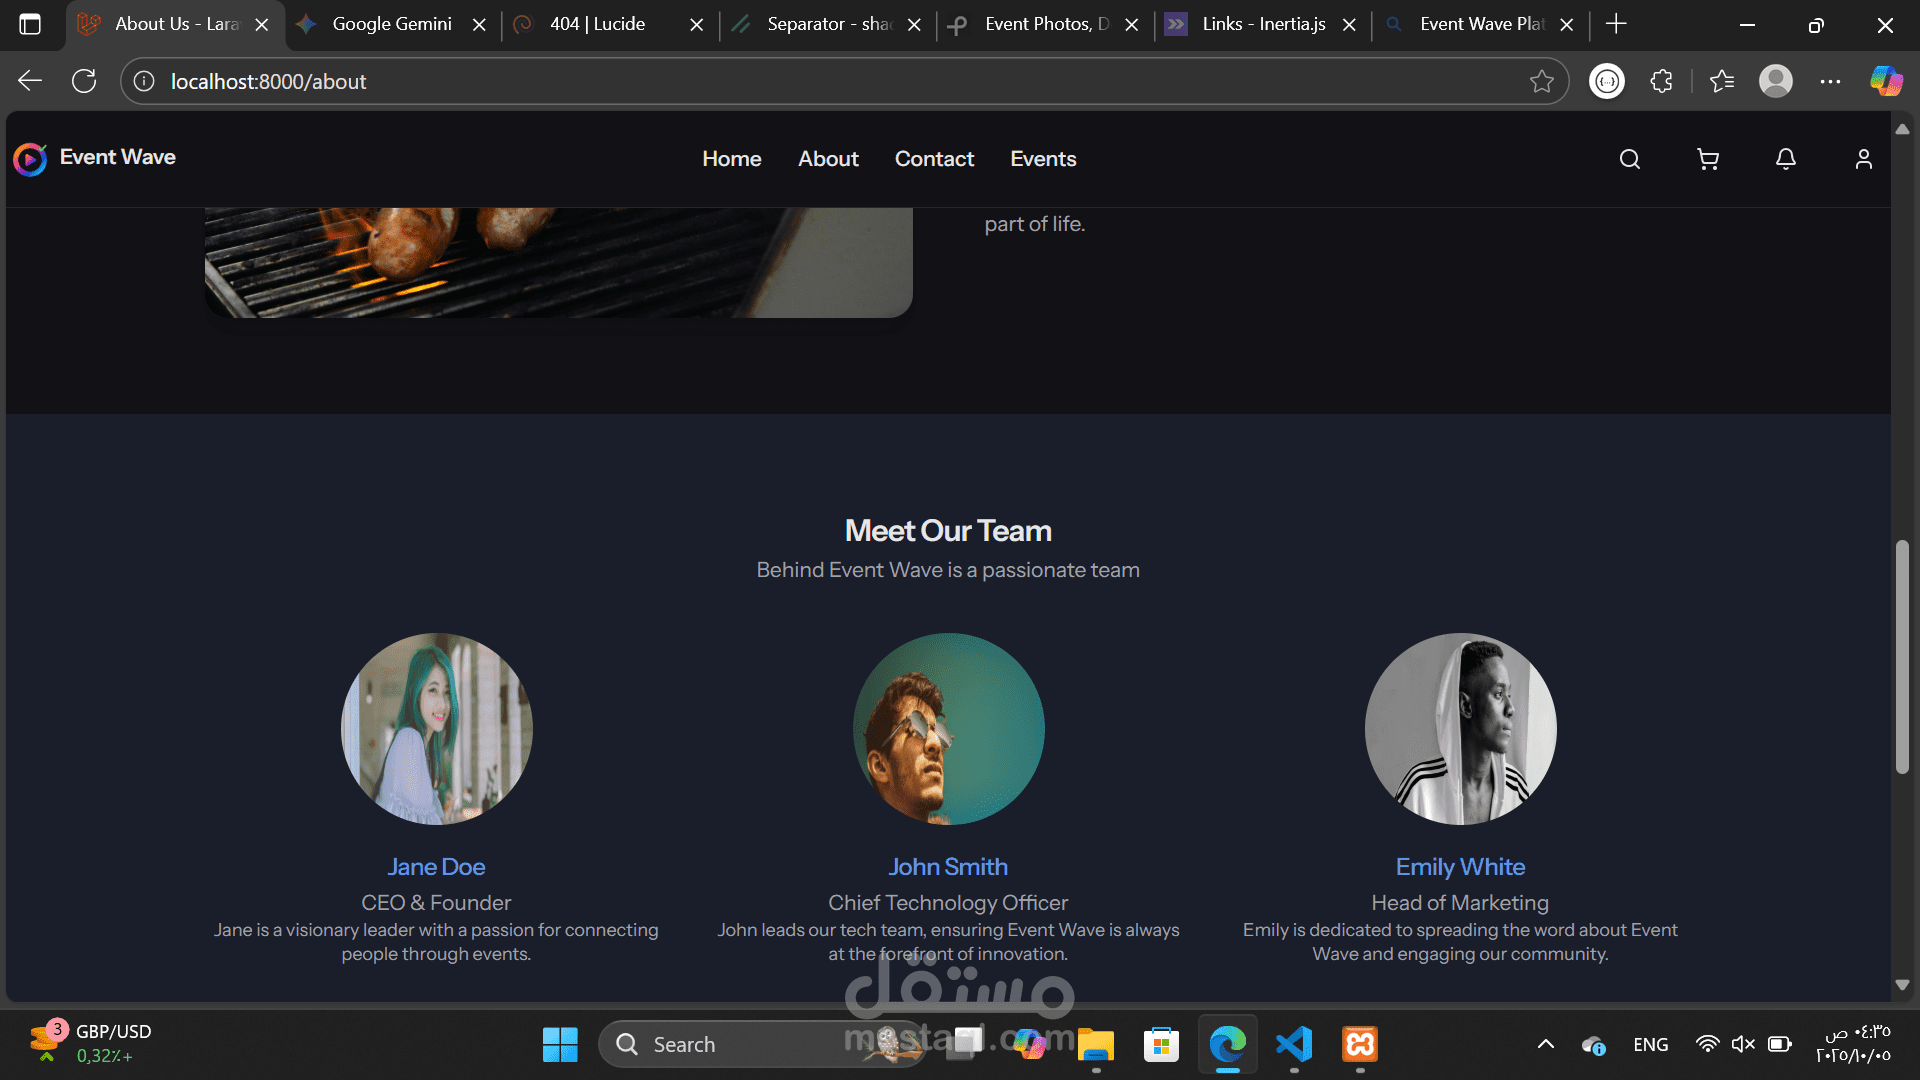The image size is (1920, 1080).
Task: Open the user profile icon in header
Action: pos(1864,159)
